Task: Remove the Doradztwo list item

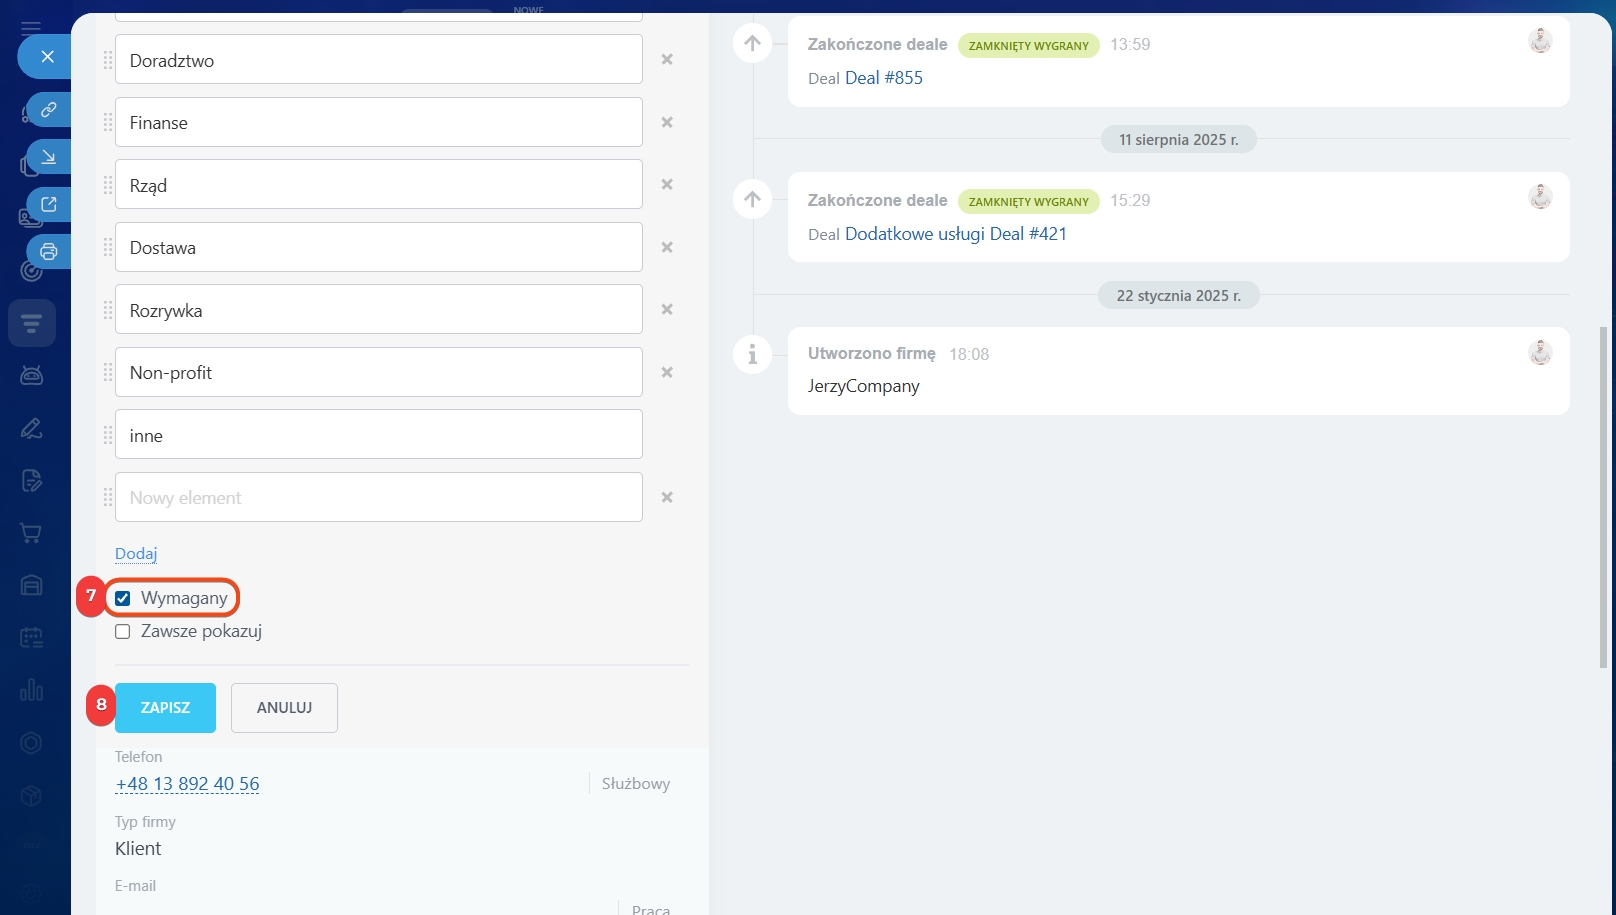Action: 667,60
